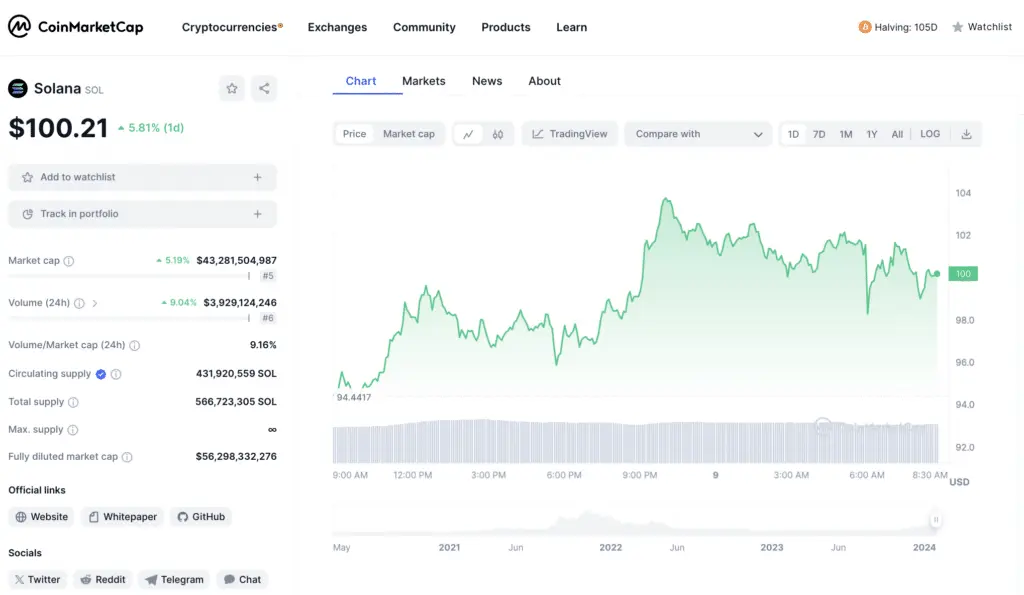Click the CoinMarketCap logo

pos(75,27)
